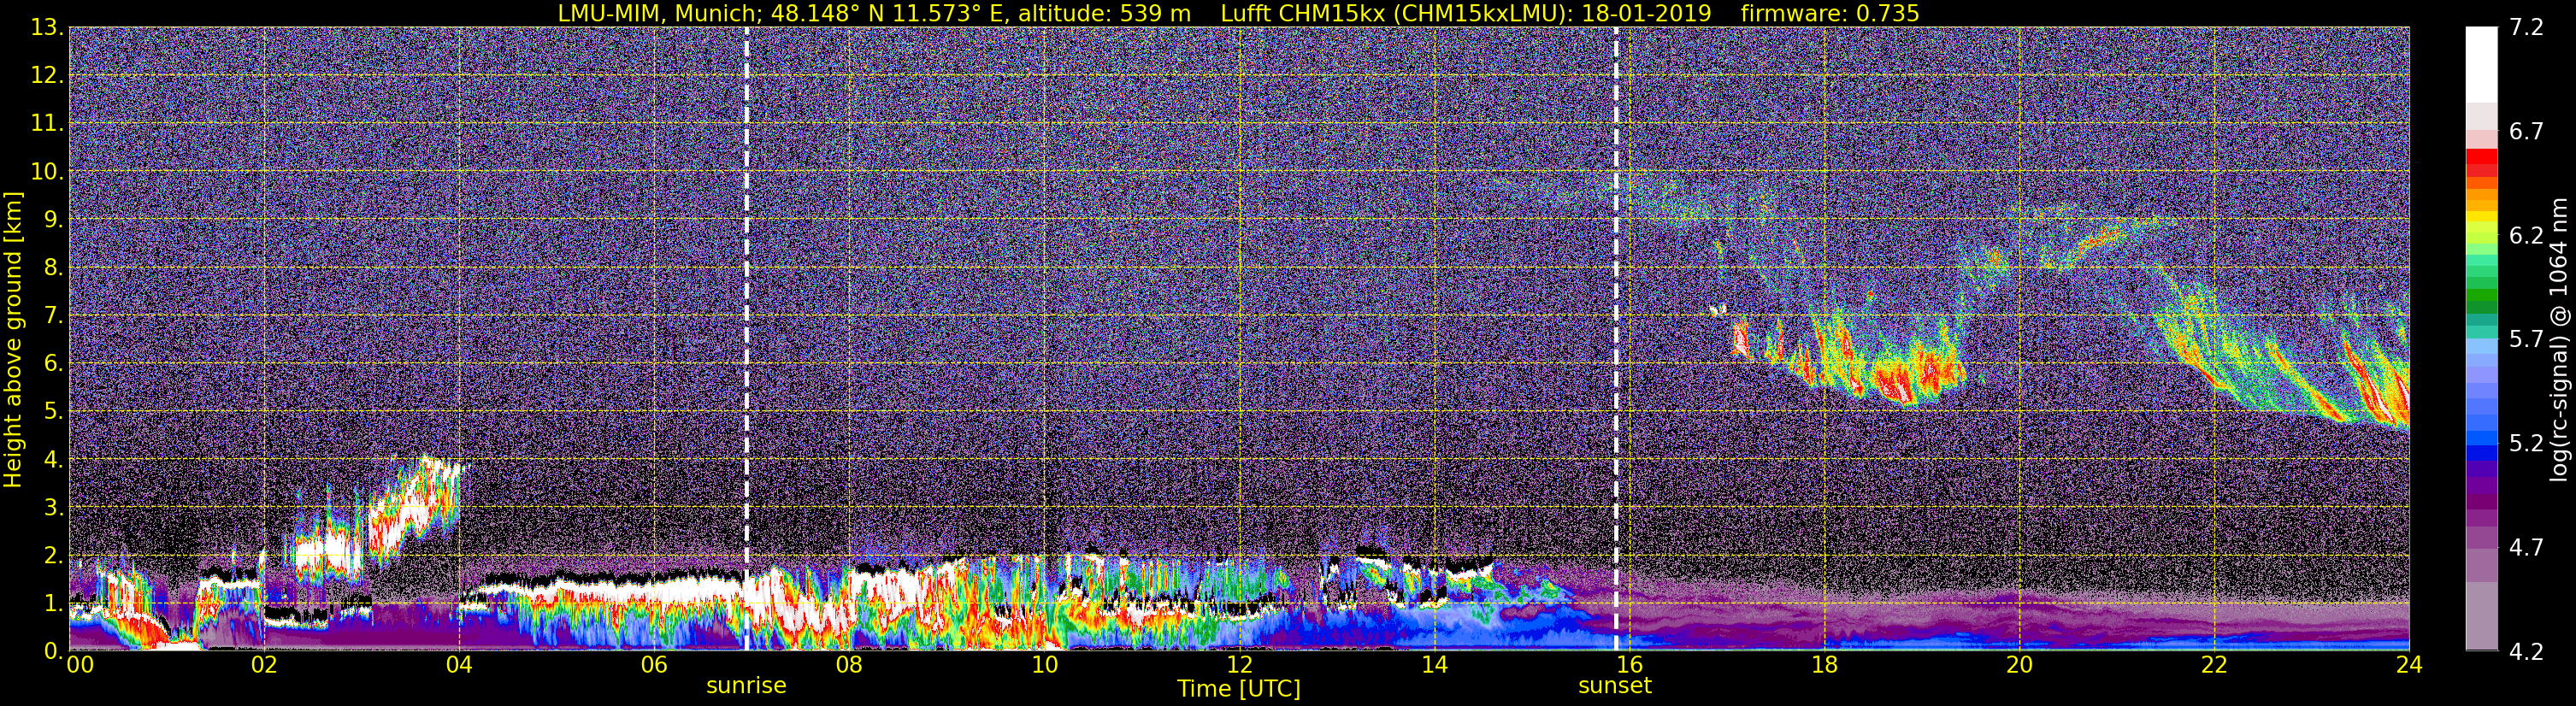The height and width of the screenshot is (706, 2576).
Task: Pick the red segment of the colorbar
Action: [2481, 158]
